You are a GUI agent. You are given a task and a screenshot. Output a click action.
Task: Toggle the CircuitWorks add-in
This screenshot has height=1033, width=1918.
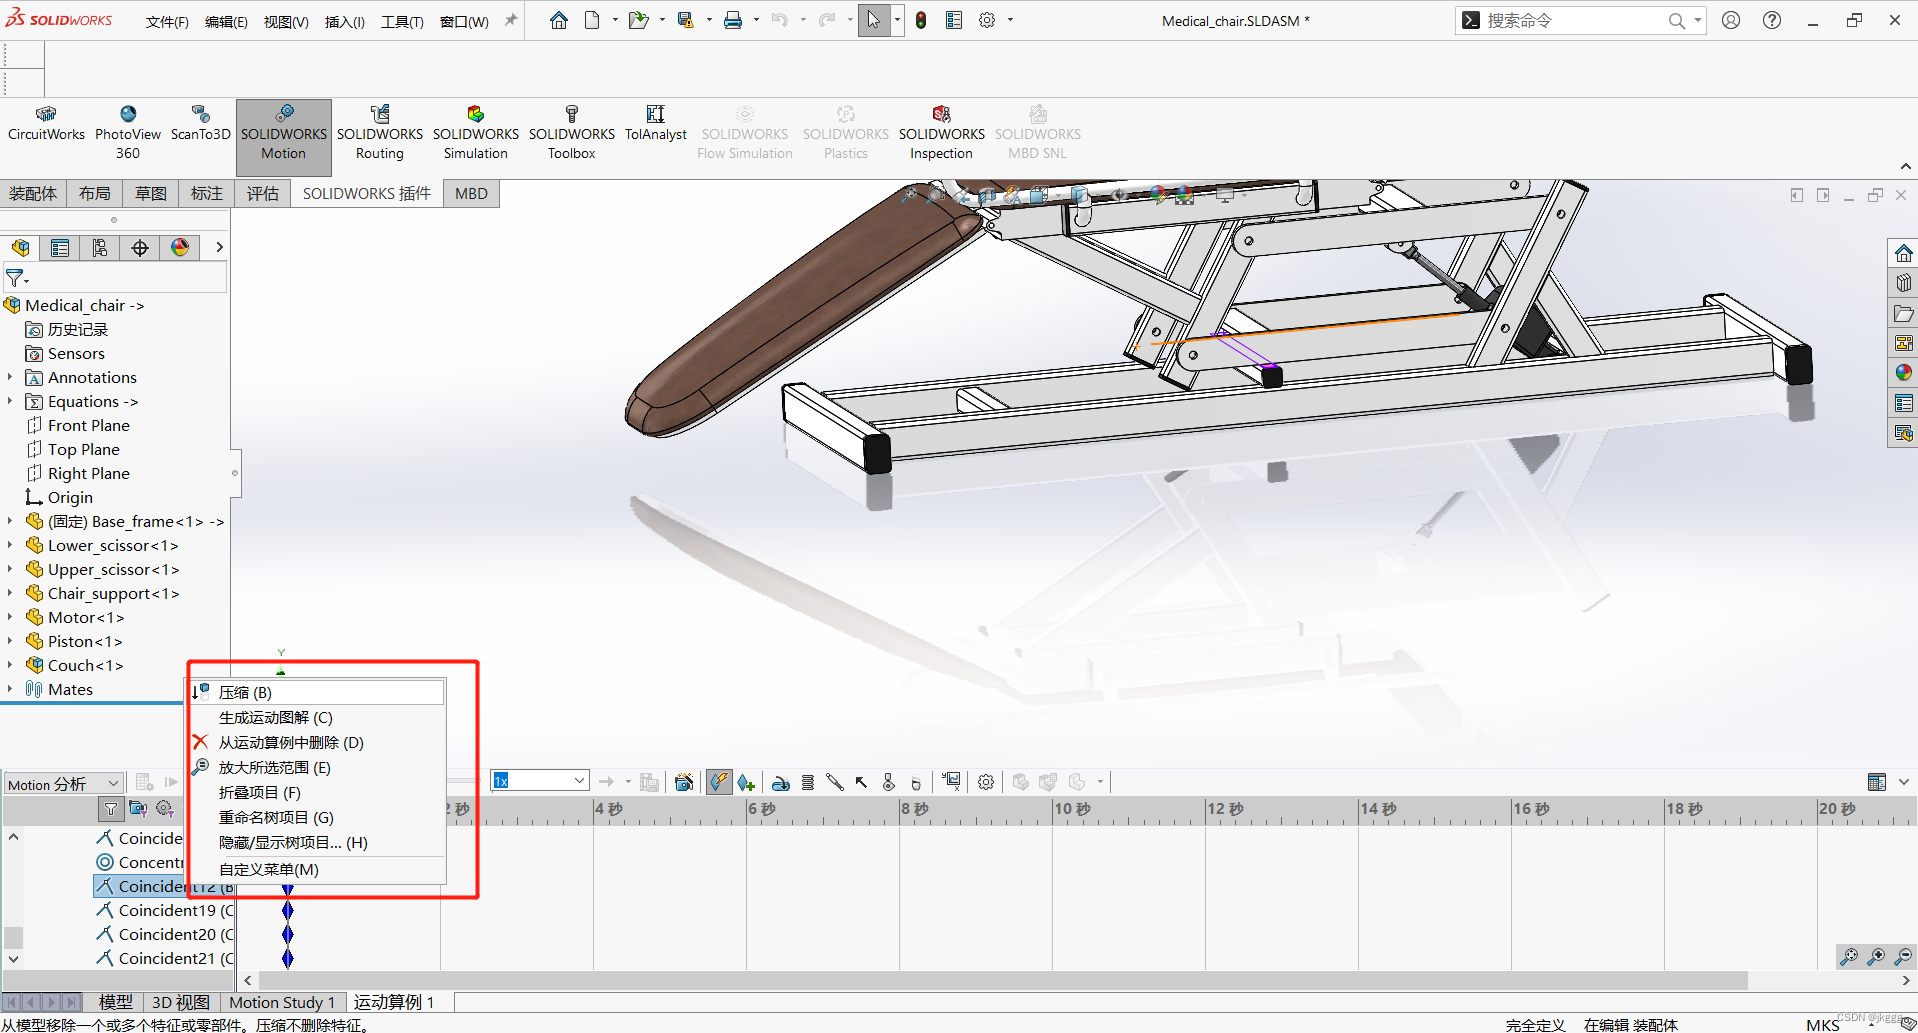pos(46,124)
